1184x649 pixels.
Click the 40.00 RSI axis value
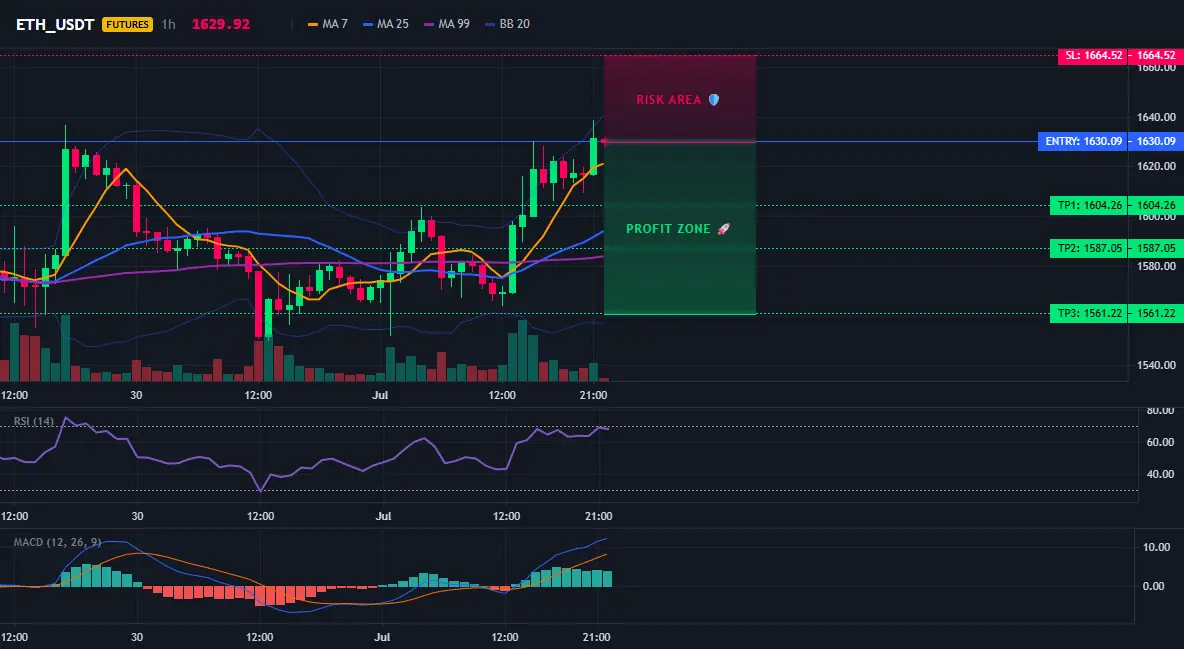point(1161,474)
